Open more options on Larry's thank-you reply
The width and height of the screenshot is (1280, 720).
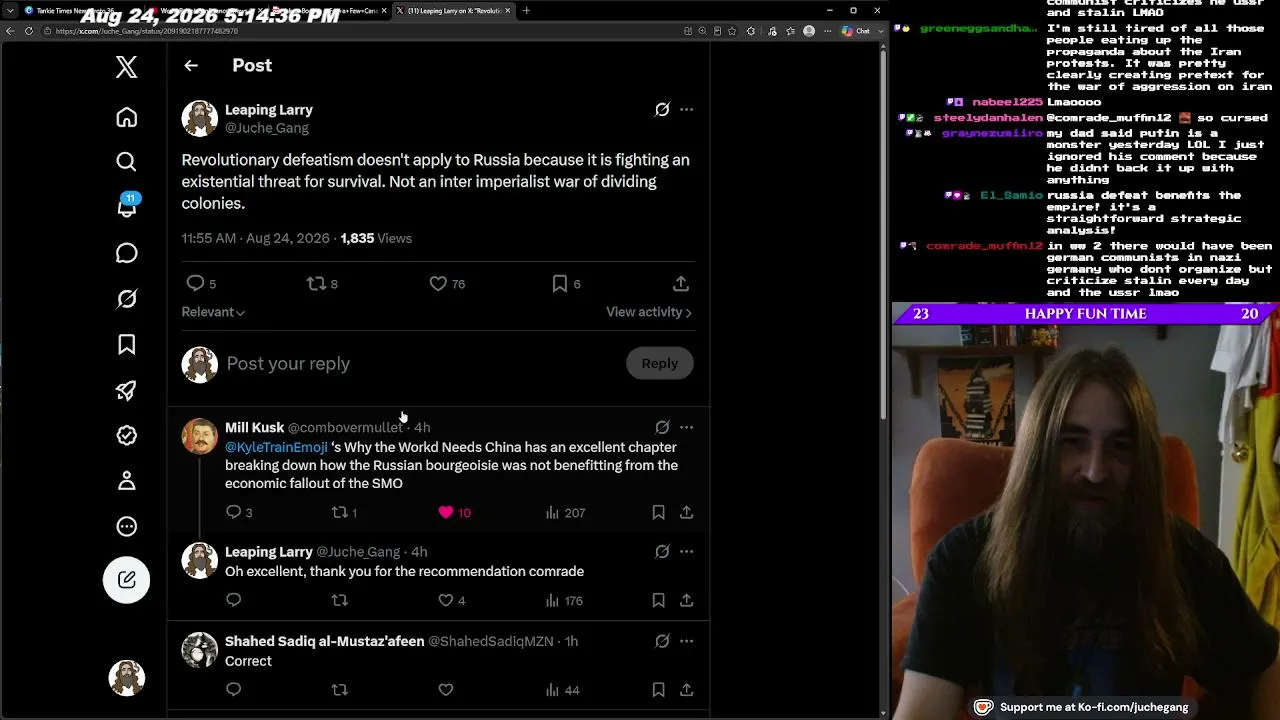686,551
